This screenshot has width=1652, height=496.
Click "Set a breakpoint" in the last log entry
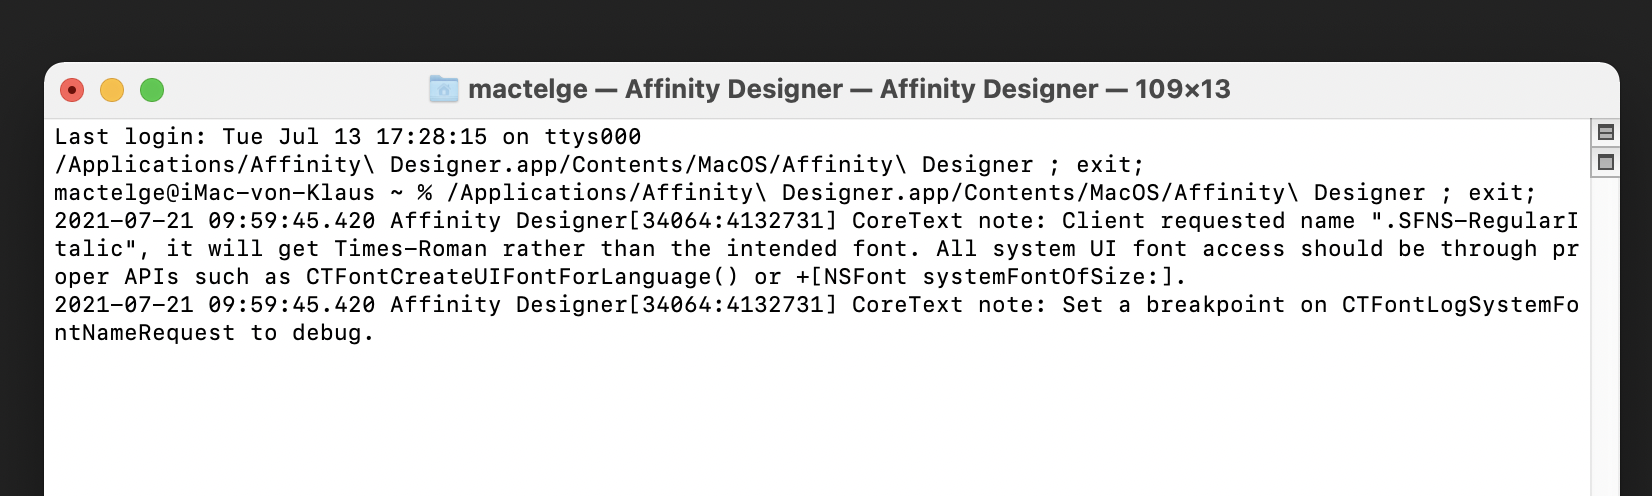pos(1174,305)
